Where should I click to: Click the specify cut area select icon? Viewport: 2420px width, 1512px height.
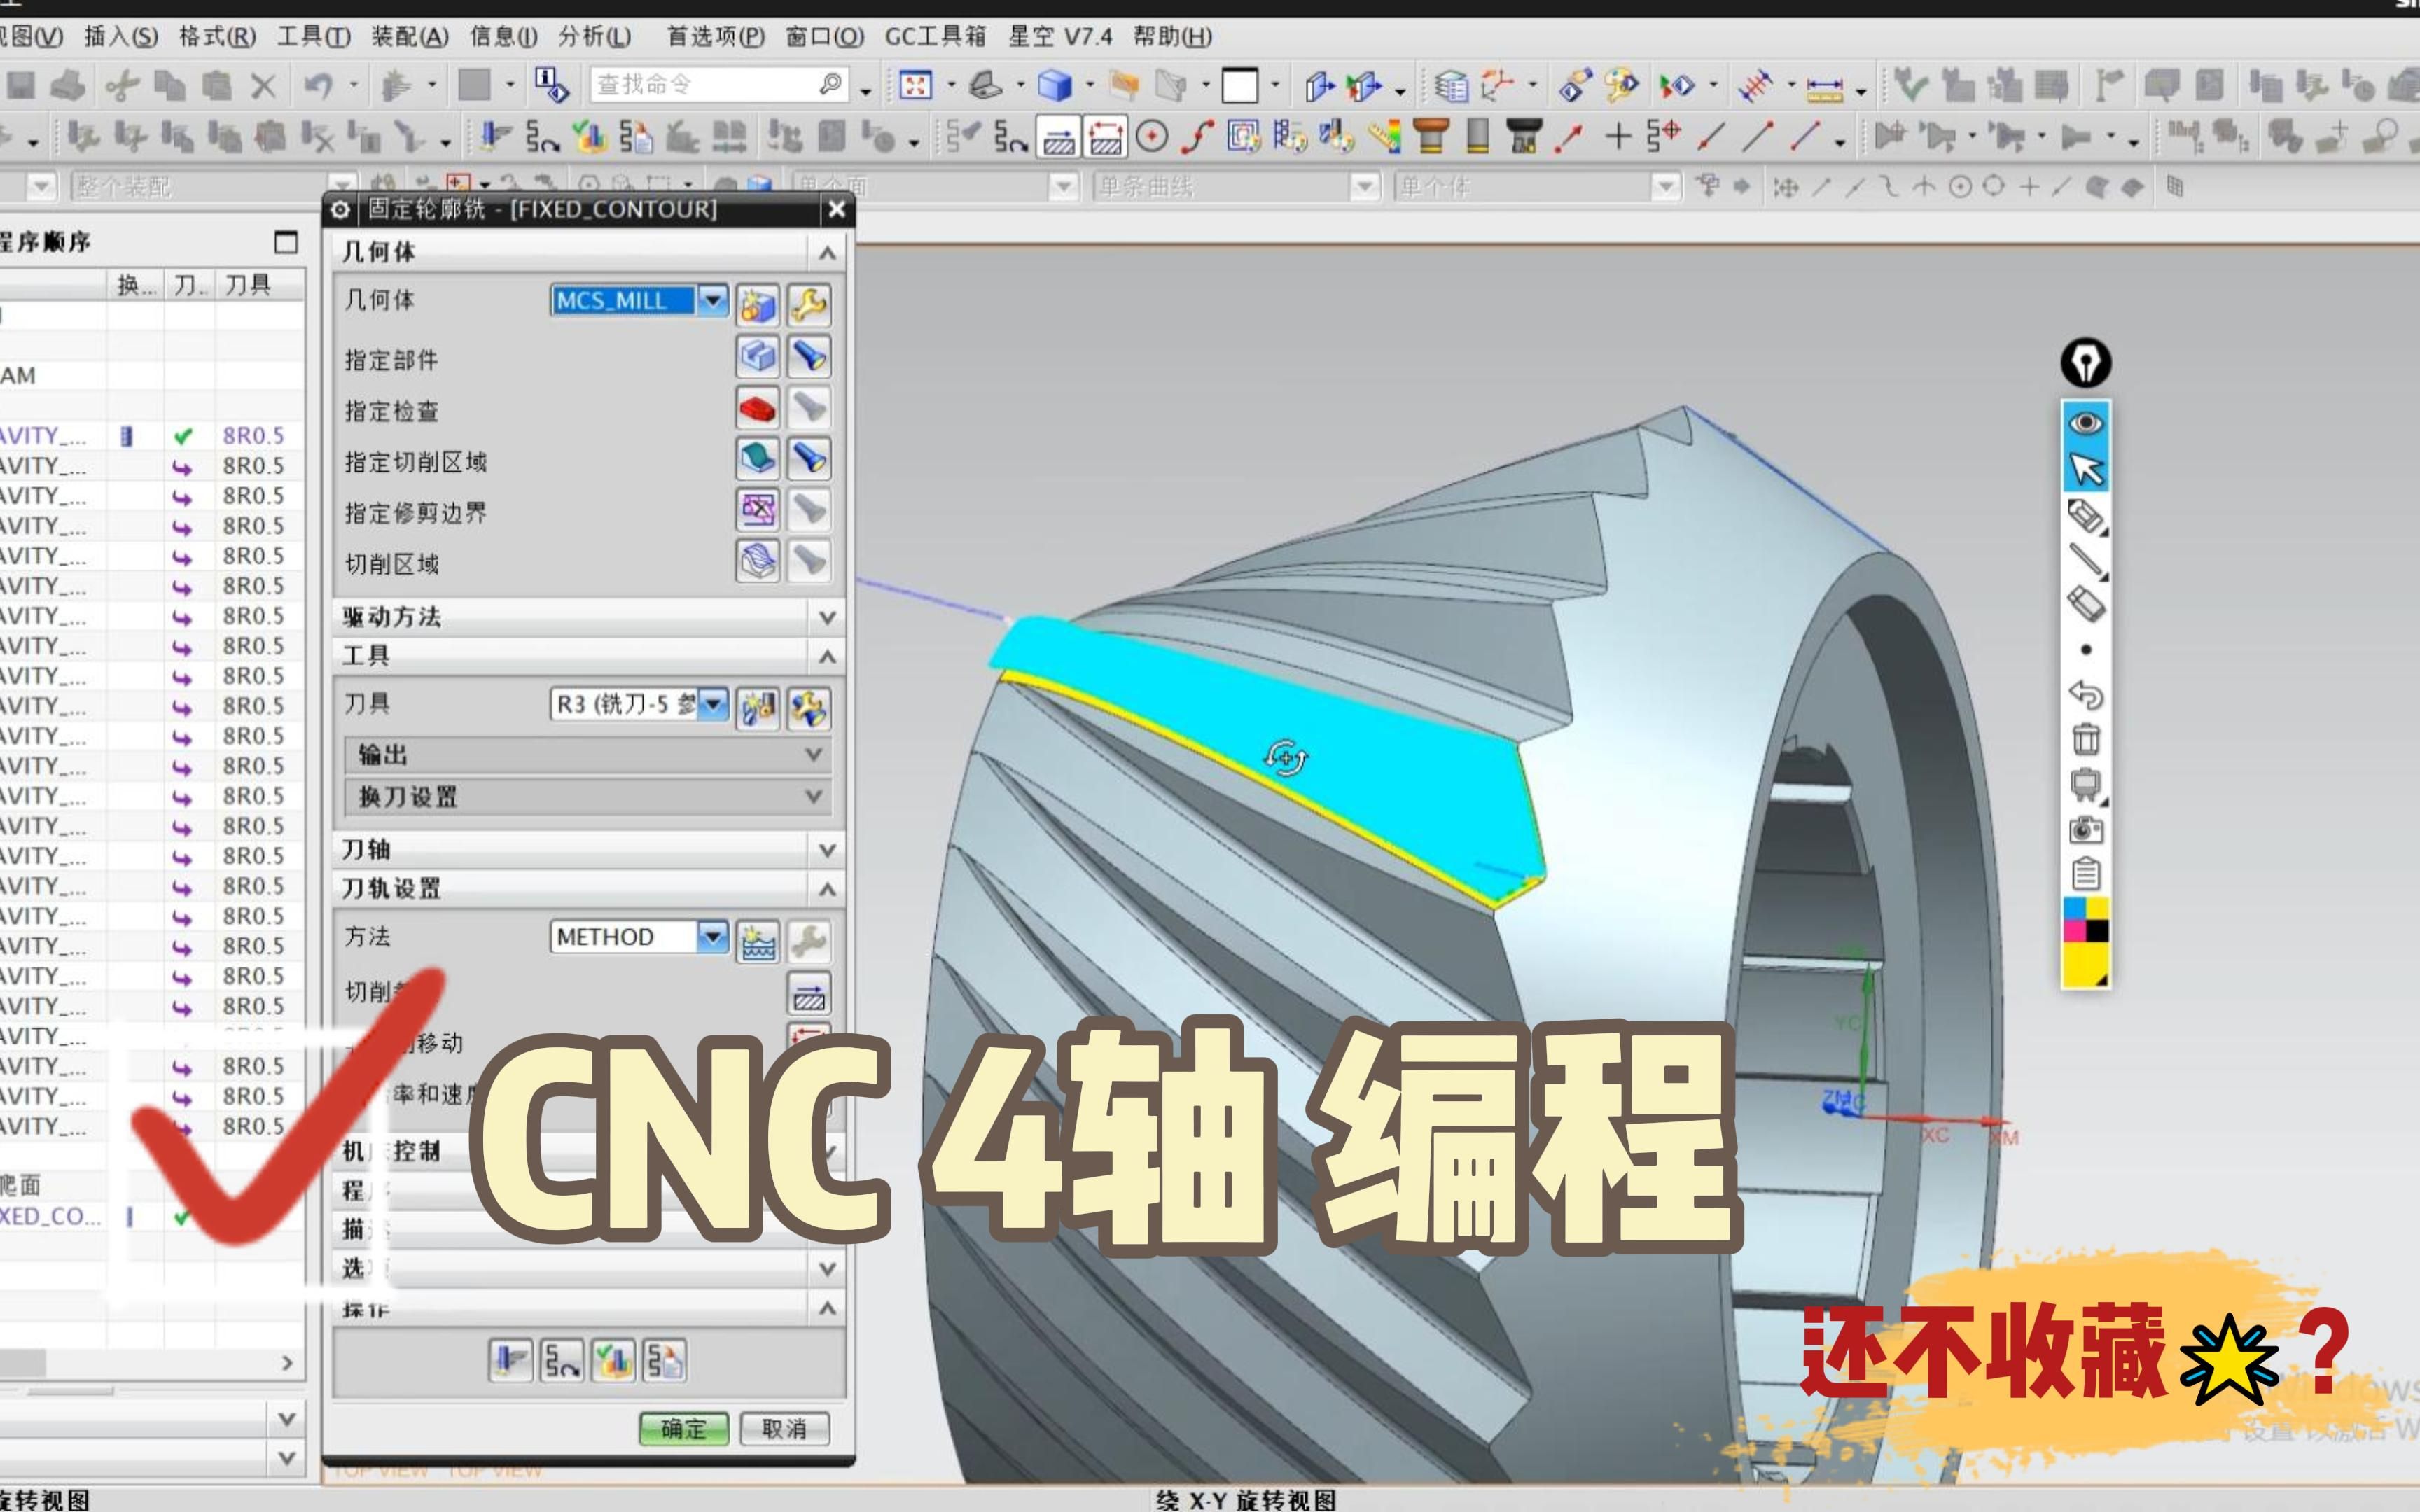coord(757,459)
